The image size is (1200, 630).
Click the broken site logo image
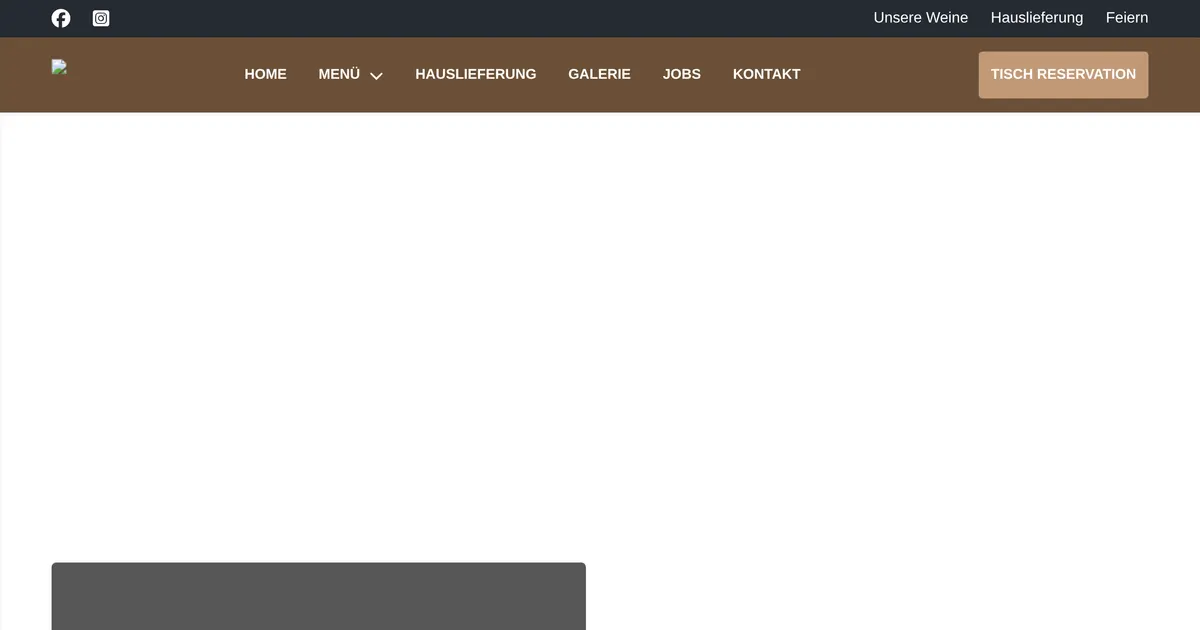[60, 68]
